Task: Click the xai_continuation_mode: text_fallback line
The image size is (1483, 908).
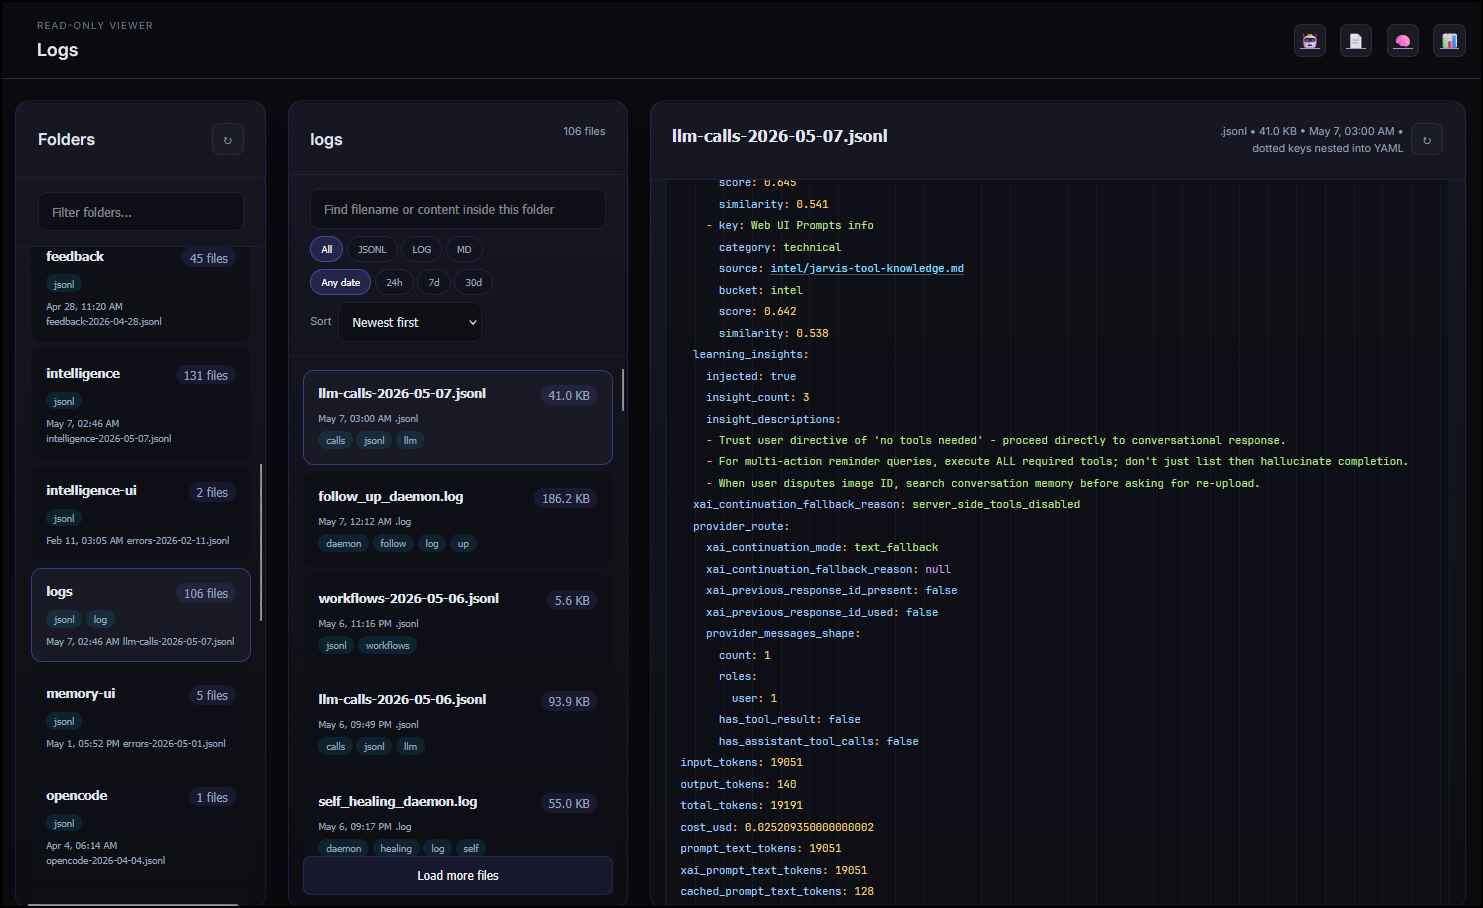Action: 822,547
